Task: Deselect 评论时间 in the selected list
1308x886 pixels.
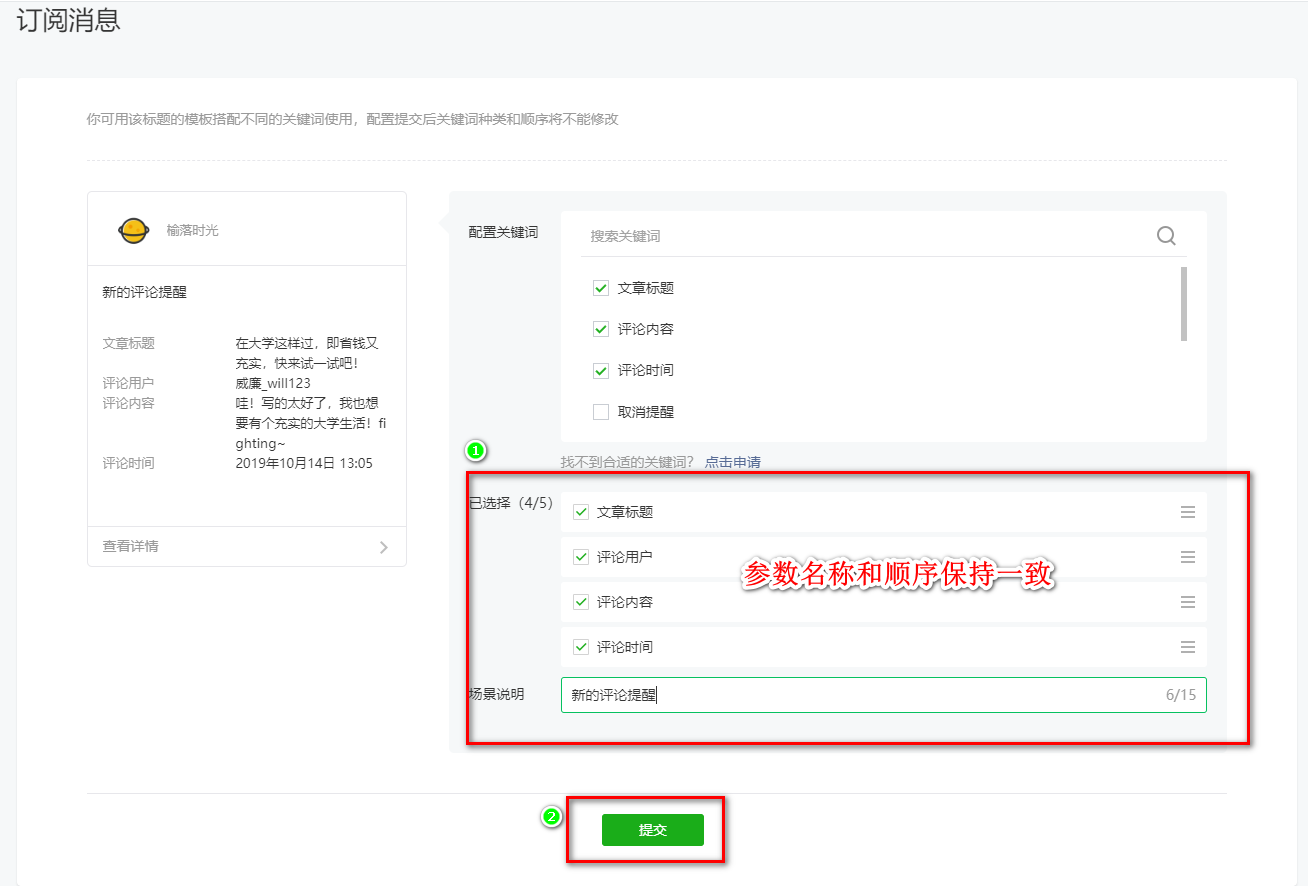Action: [581, 647]
